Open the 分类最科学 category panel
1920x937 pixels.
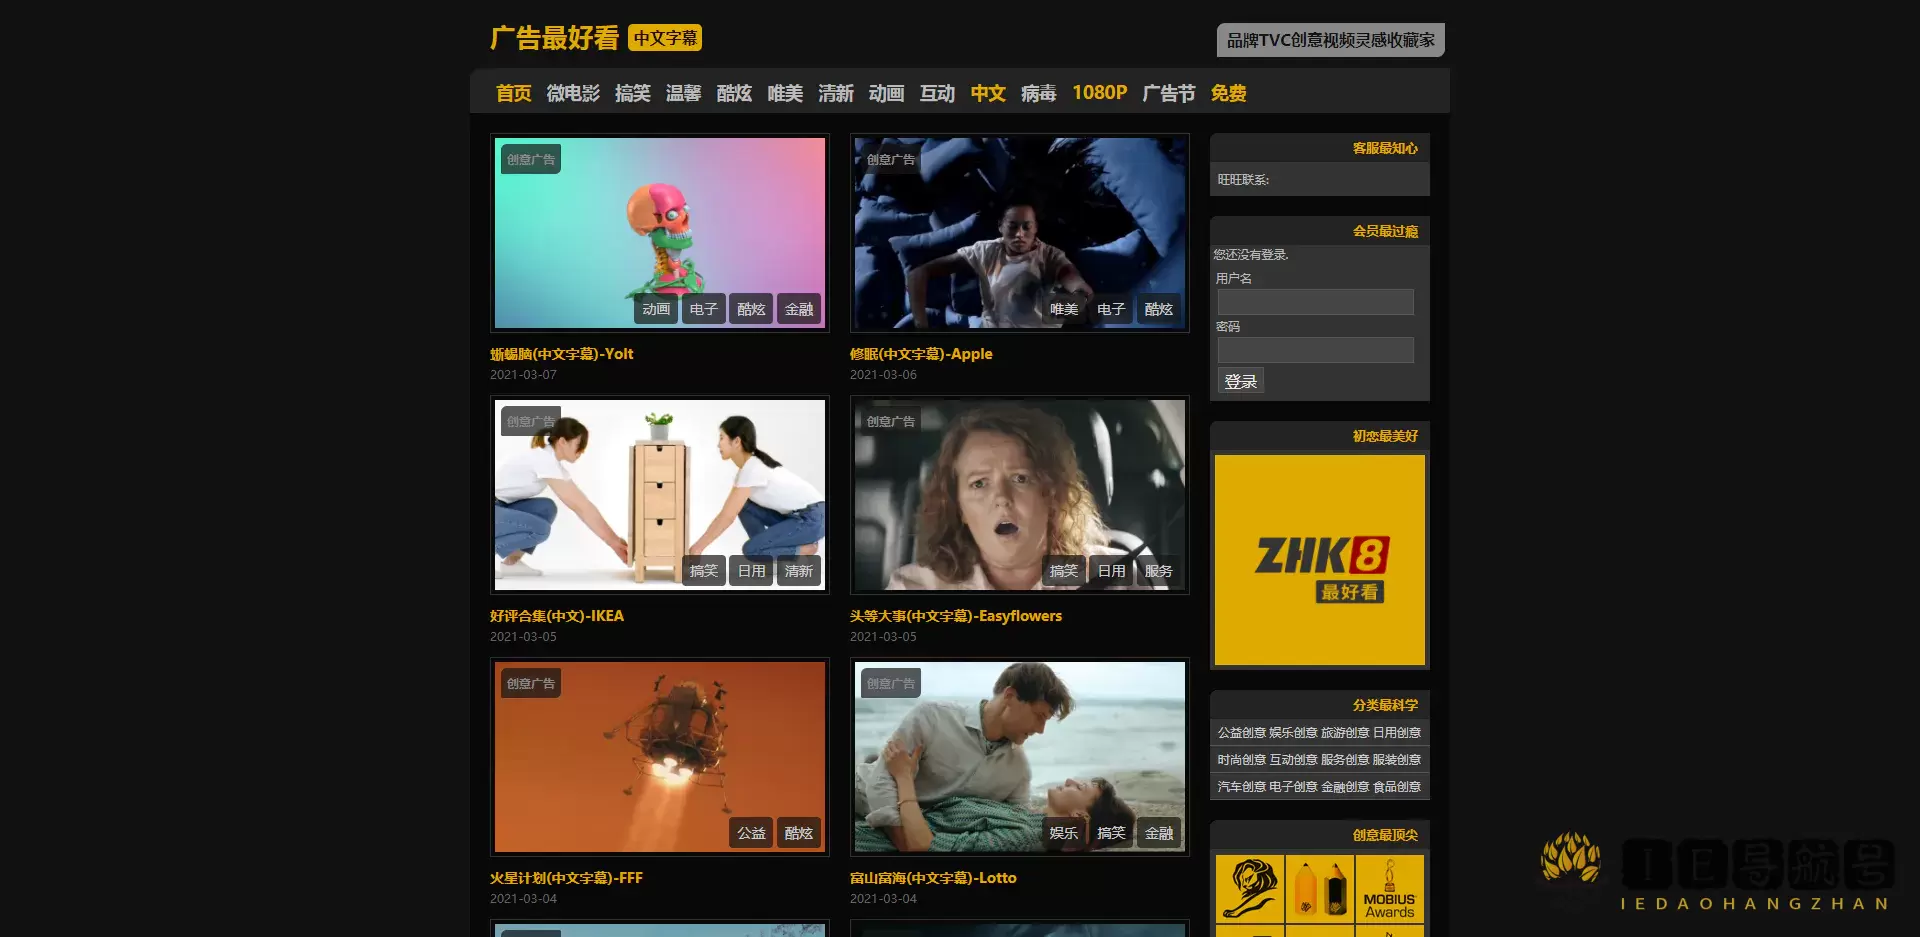(x=1384, y=705)
